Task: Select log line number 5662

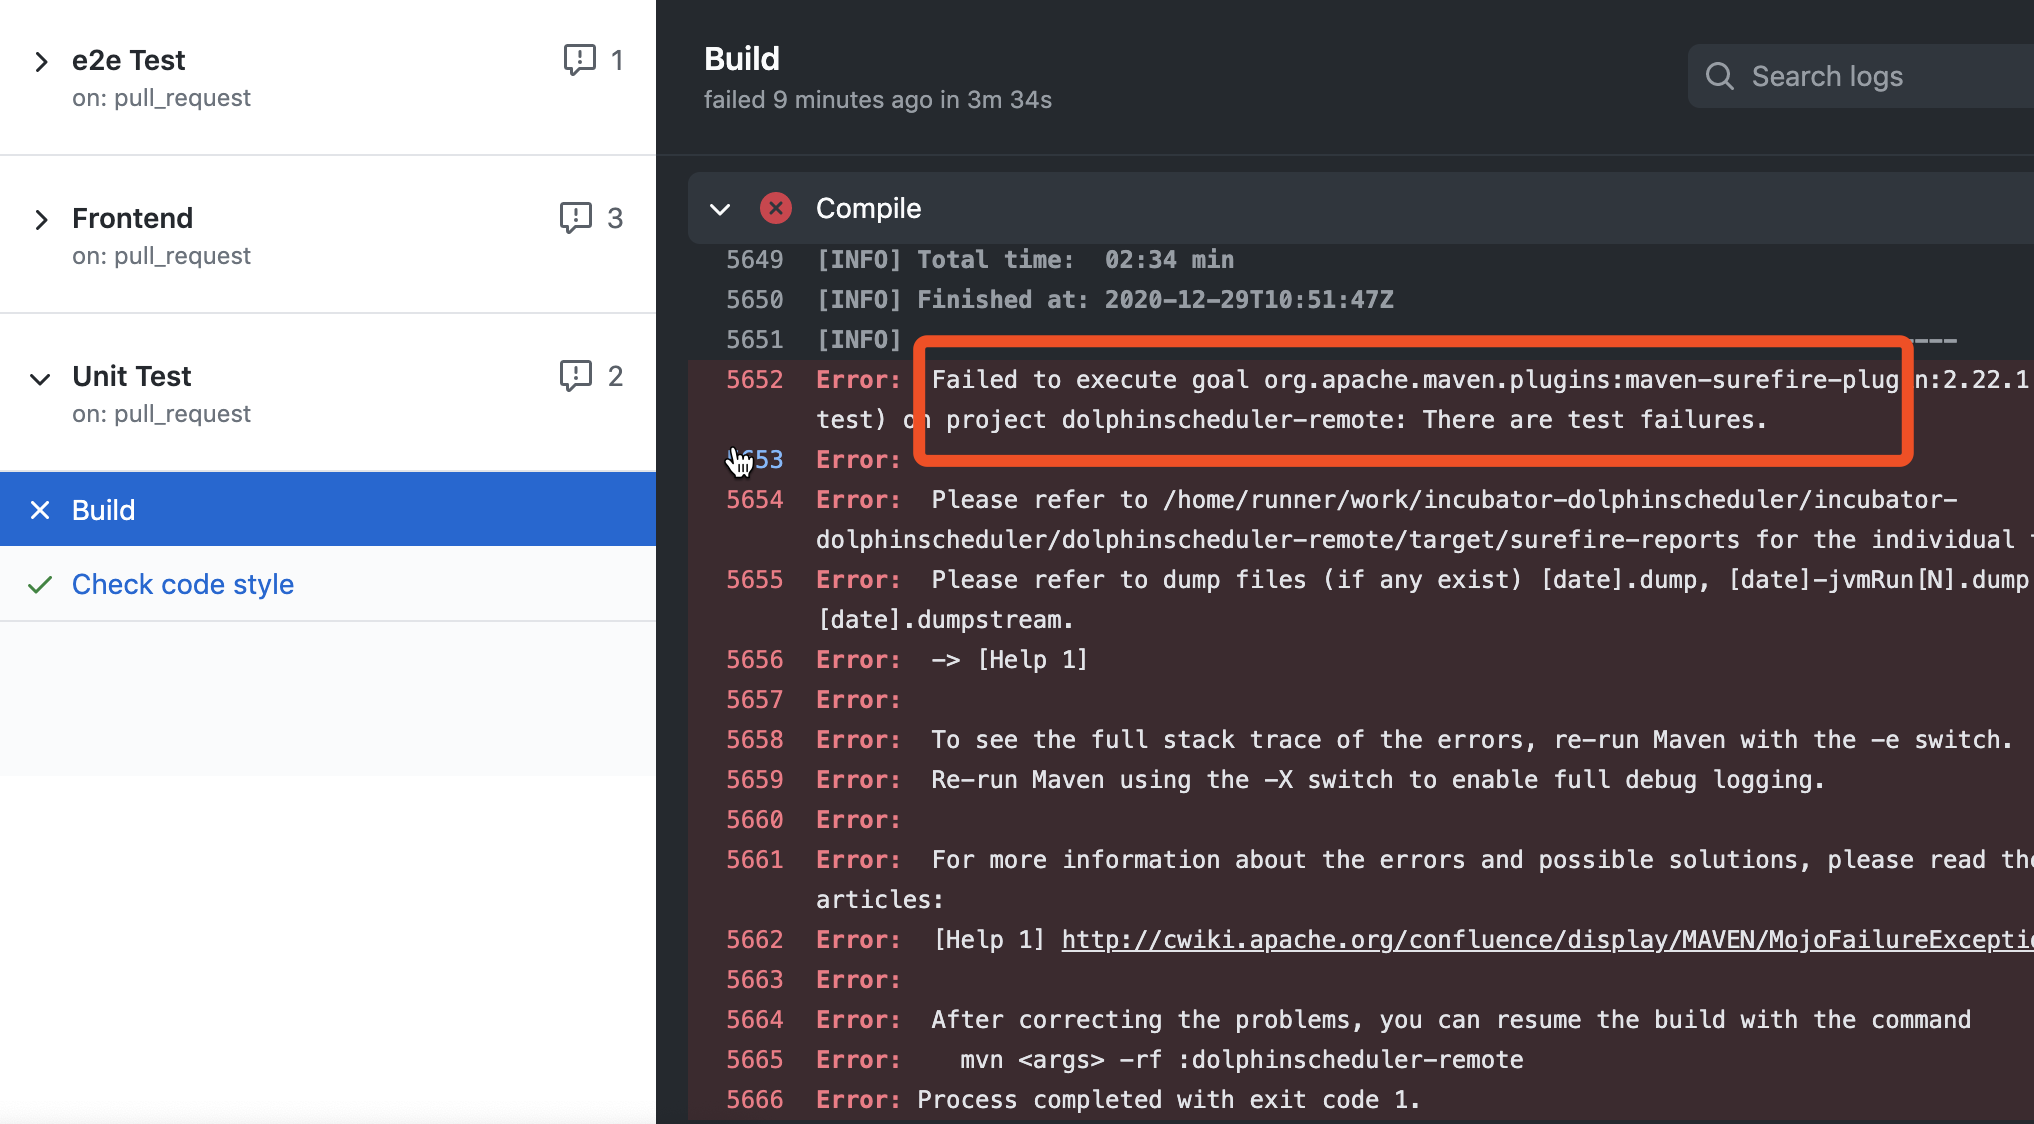Action: tap(755, 940)
